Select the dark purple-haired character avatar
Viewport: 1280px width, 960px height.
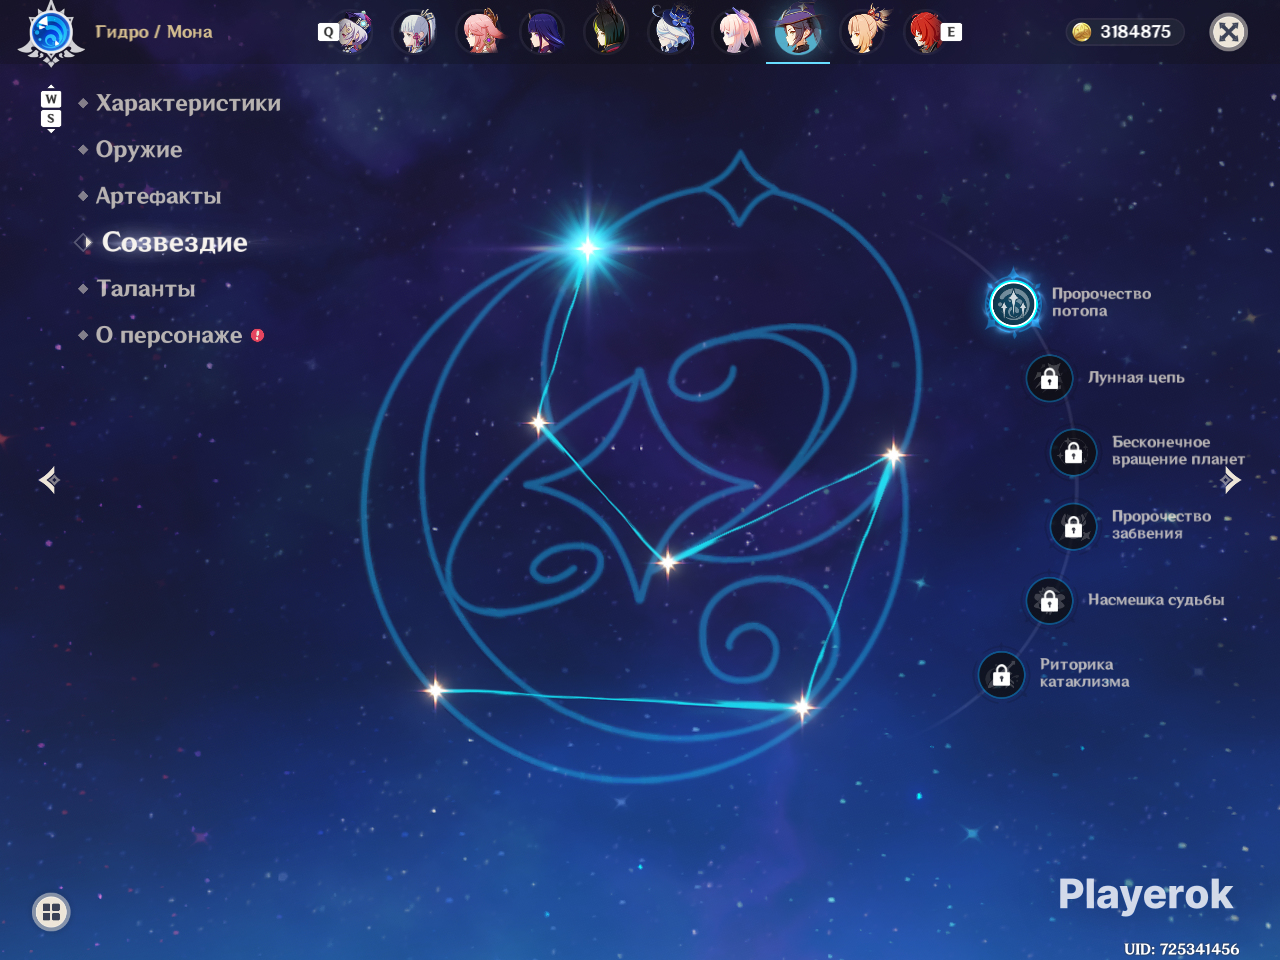pos(543,32)
